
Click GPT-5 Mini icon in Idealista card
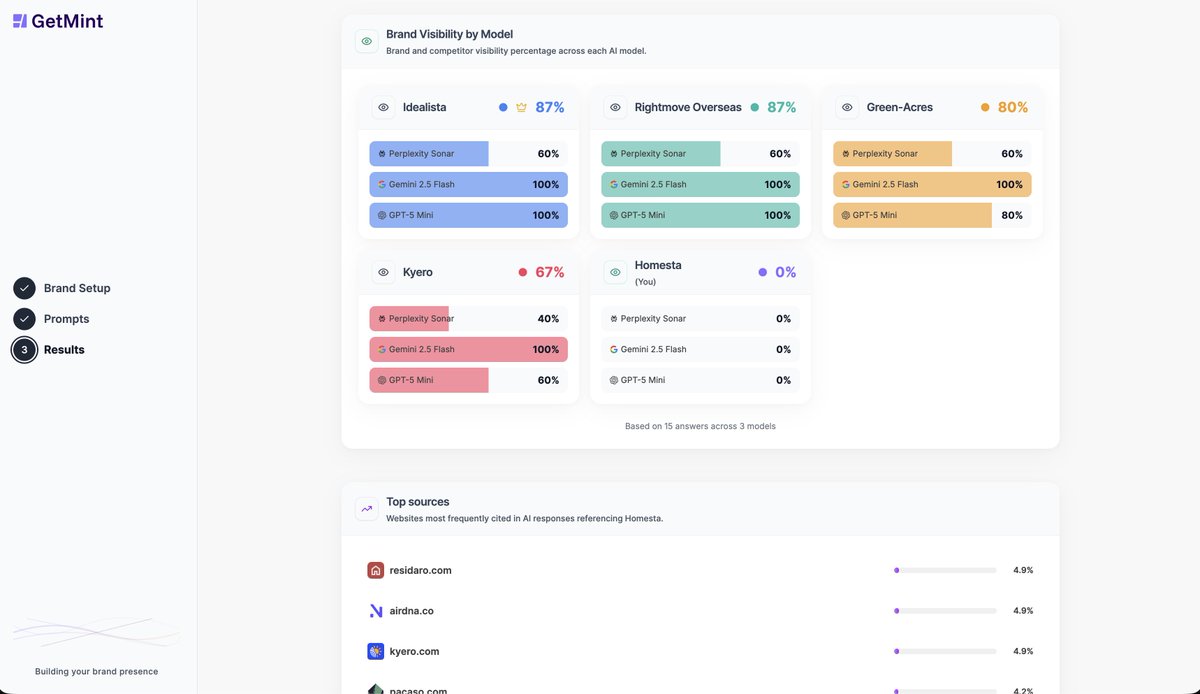click(x=382, y=215)
